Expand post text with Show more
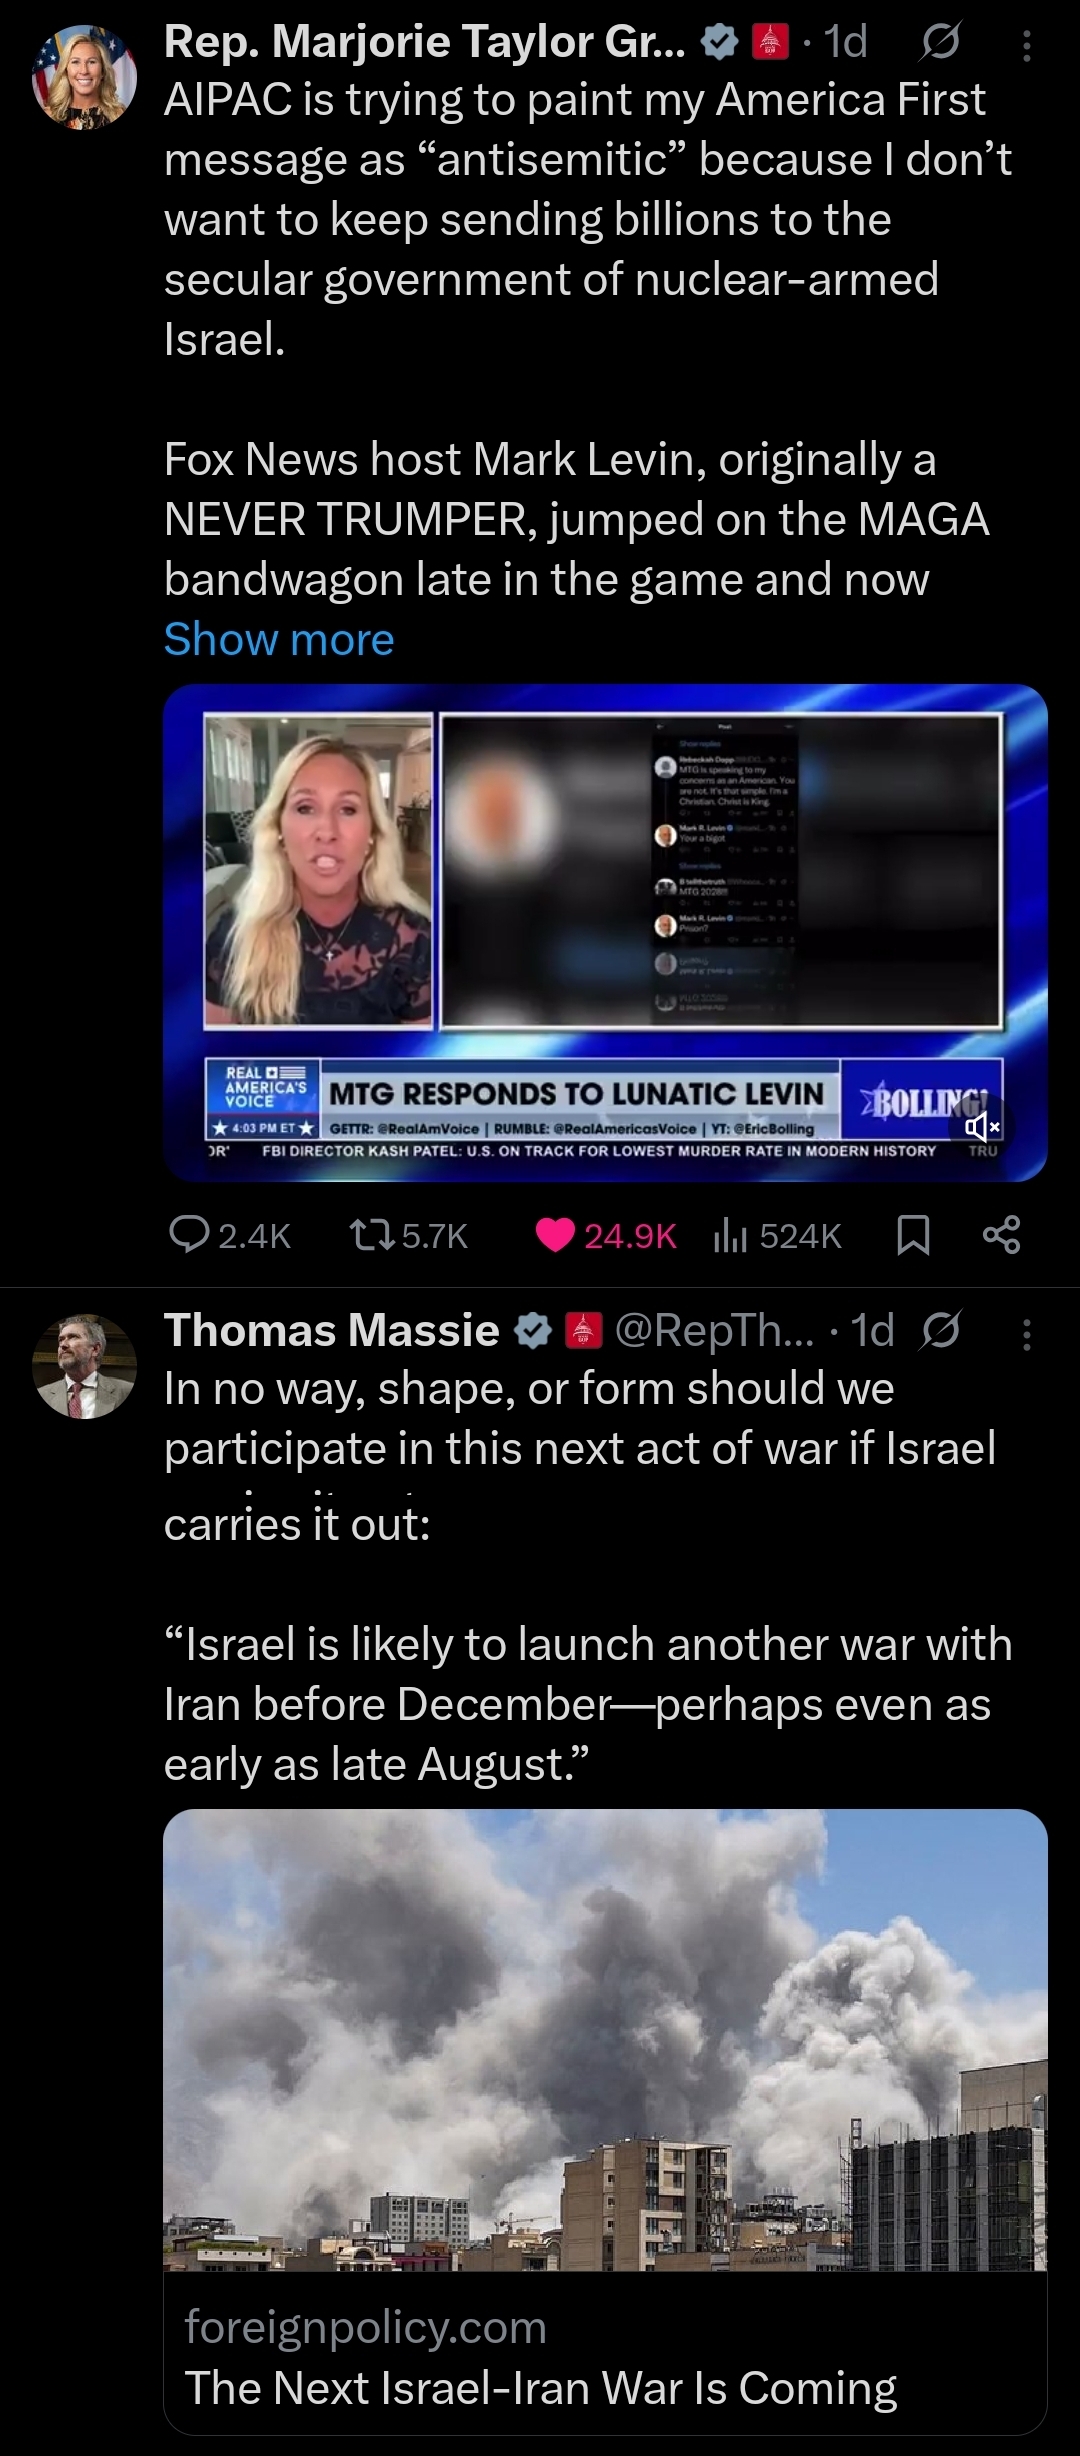Viewport: 1080px width, 2456px height. (279, 639)
